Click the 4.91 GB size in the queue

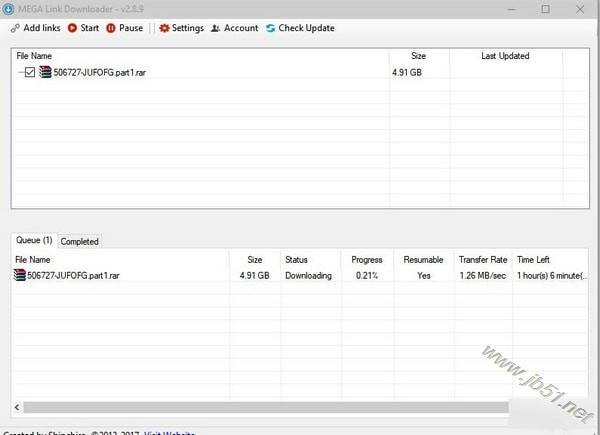click(x=254, y=275)
